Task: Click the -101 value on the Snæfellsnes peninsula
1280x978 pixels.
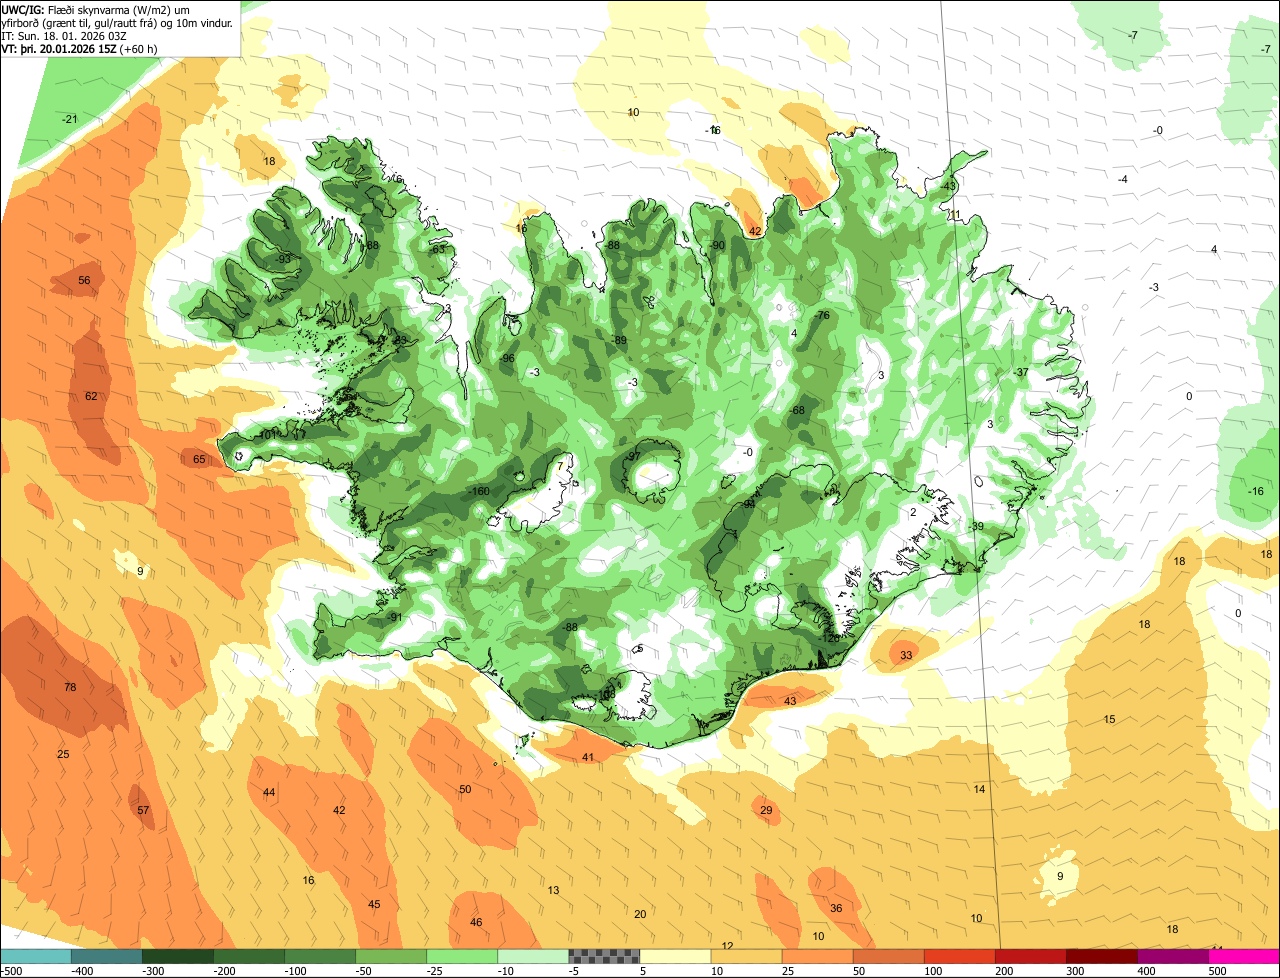Action: click(265, 435)
